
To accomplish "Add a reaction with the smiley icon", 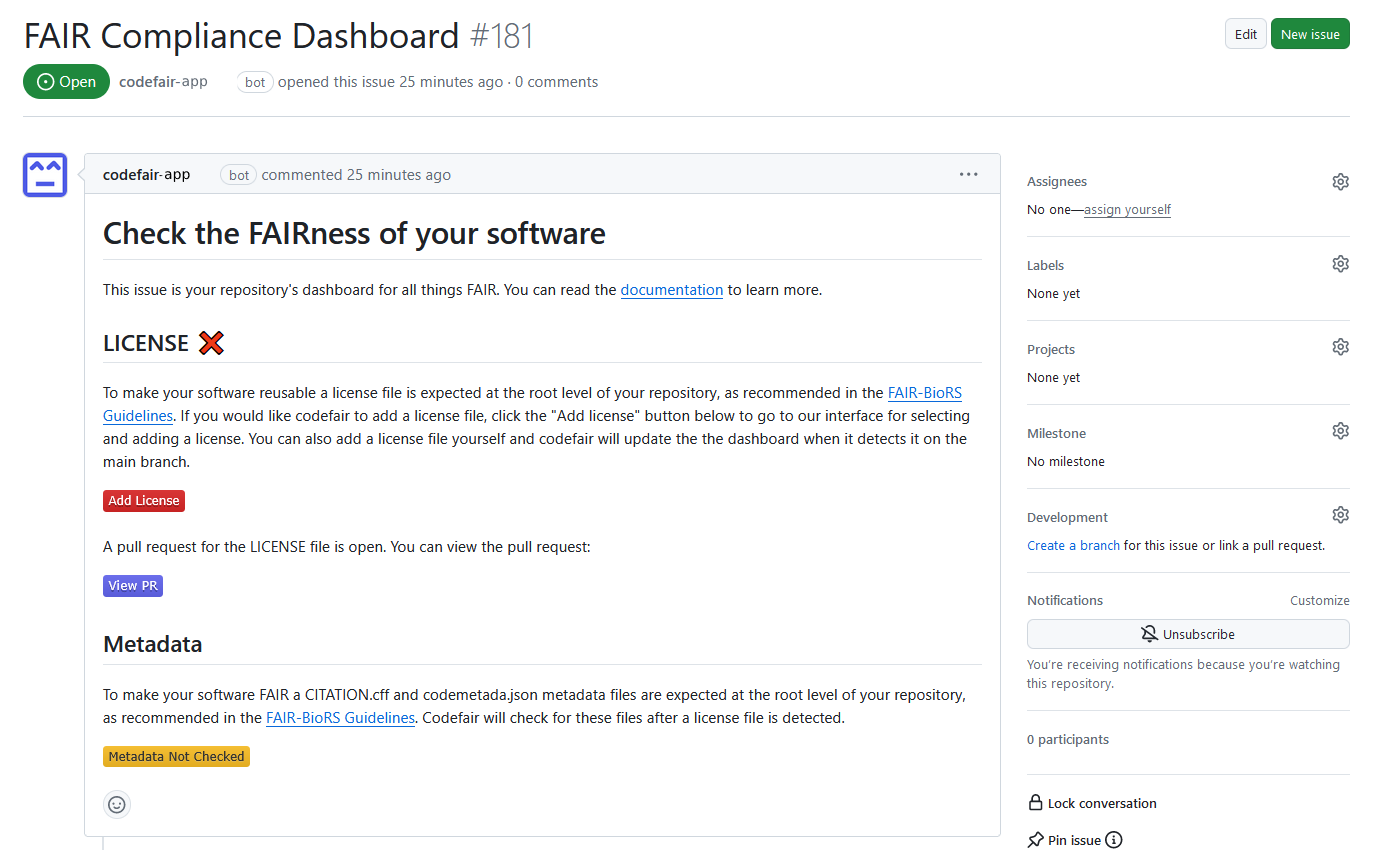I will (117, 804).
